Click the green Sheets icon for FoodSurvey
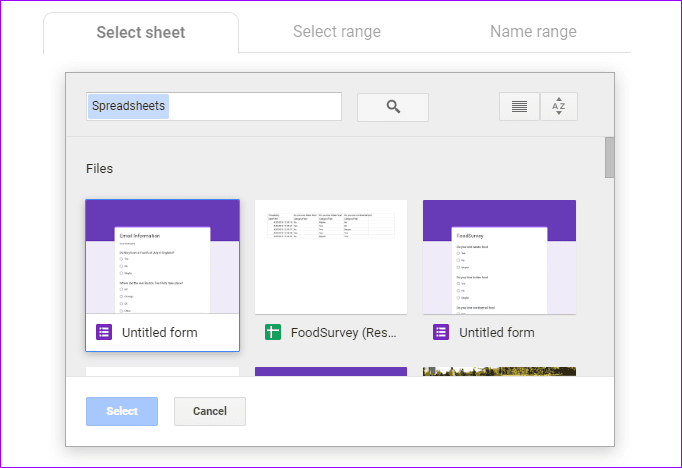Screen dimensions: 682x468 (x=273, y=332)
